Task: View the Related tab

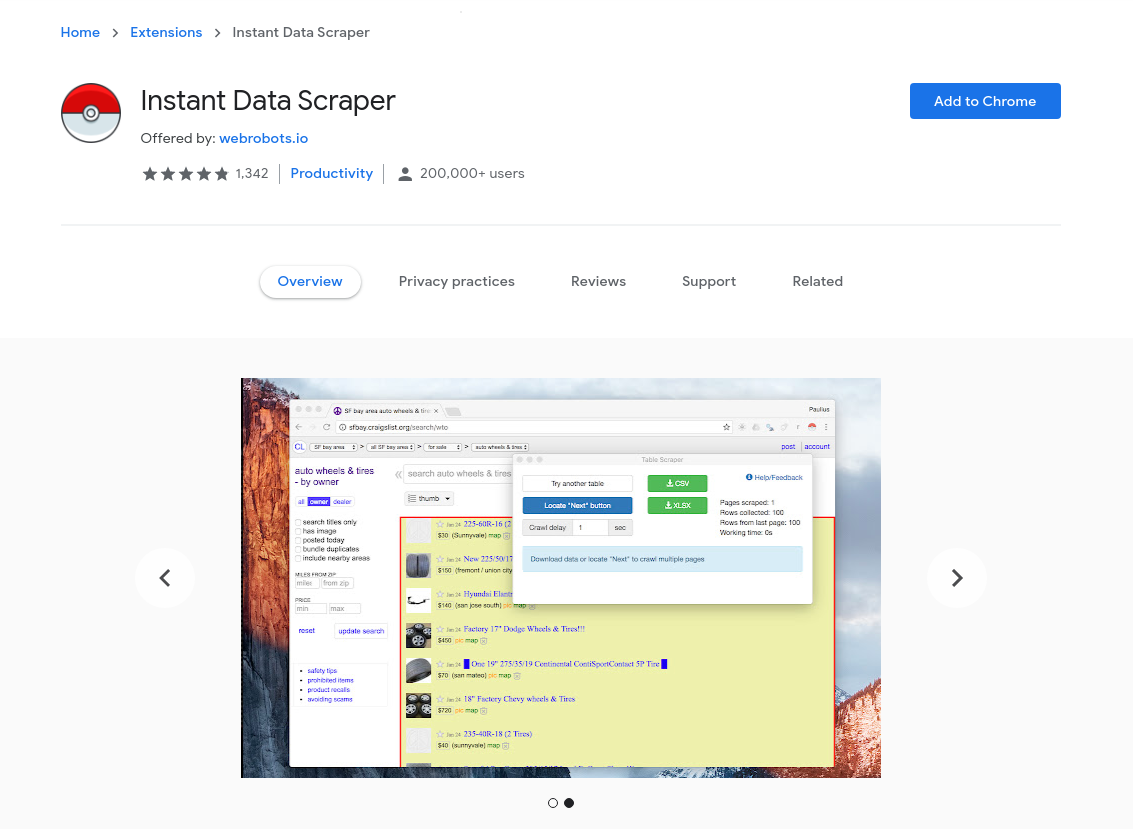Action: (x=817, y=281)
